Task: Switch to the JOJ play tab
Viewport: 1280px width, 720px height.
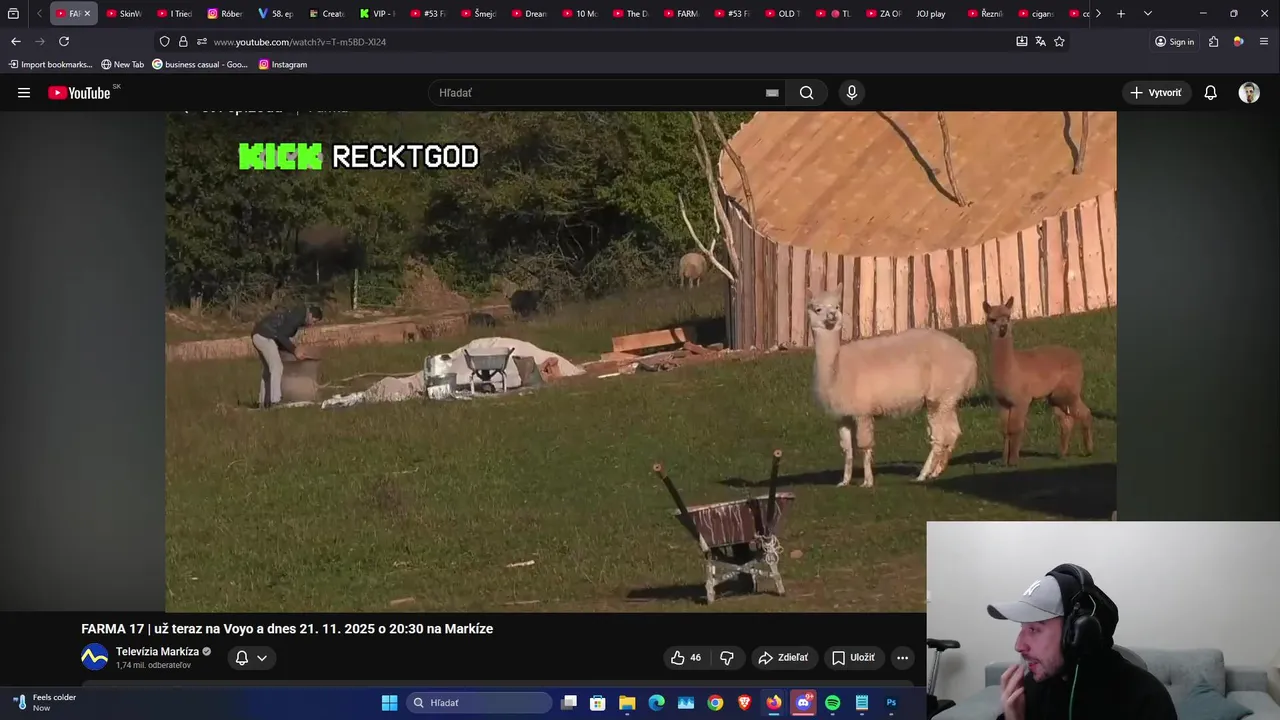Action: (x=933, y=13)
